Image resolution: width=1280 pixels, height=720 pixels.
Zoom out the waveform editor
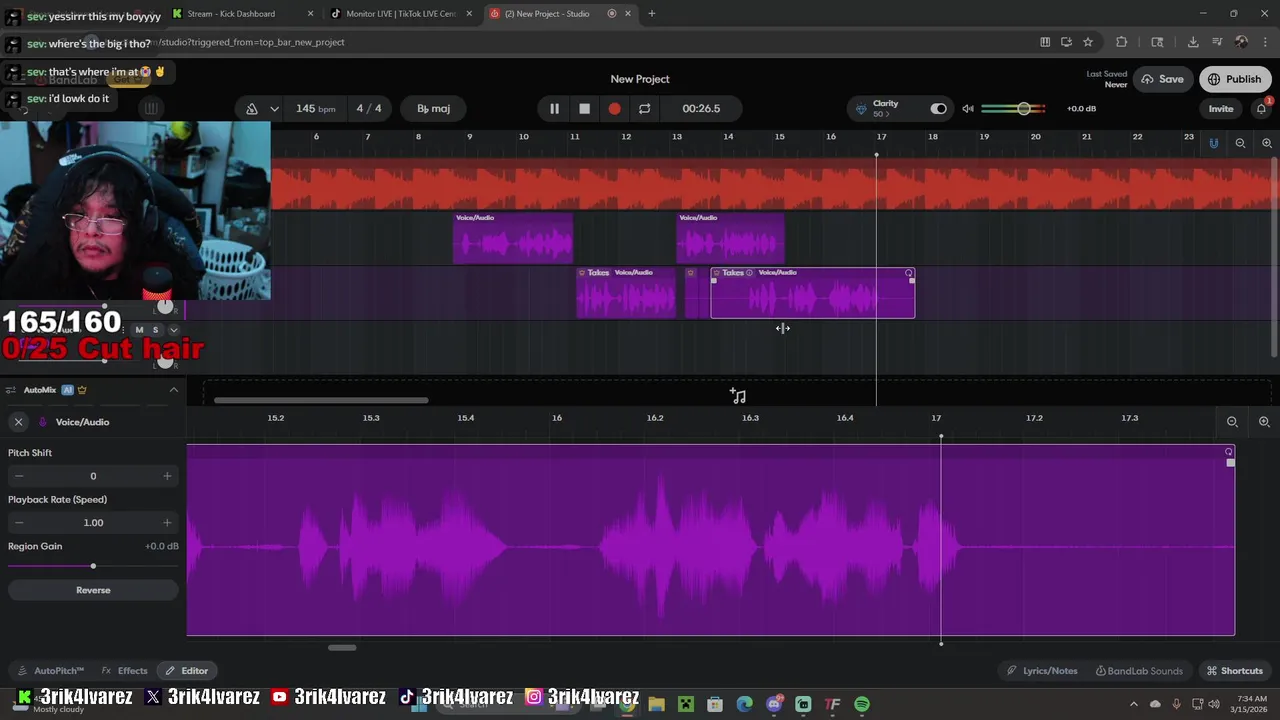coord(1232,422)
